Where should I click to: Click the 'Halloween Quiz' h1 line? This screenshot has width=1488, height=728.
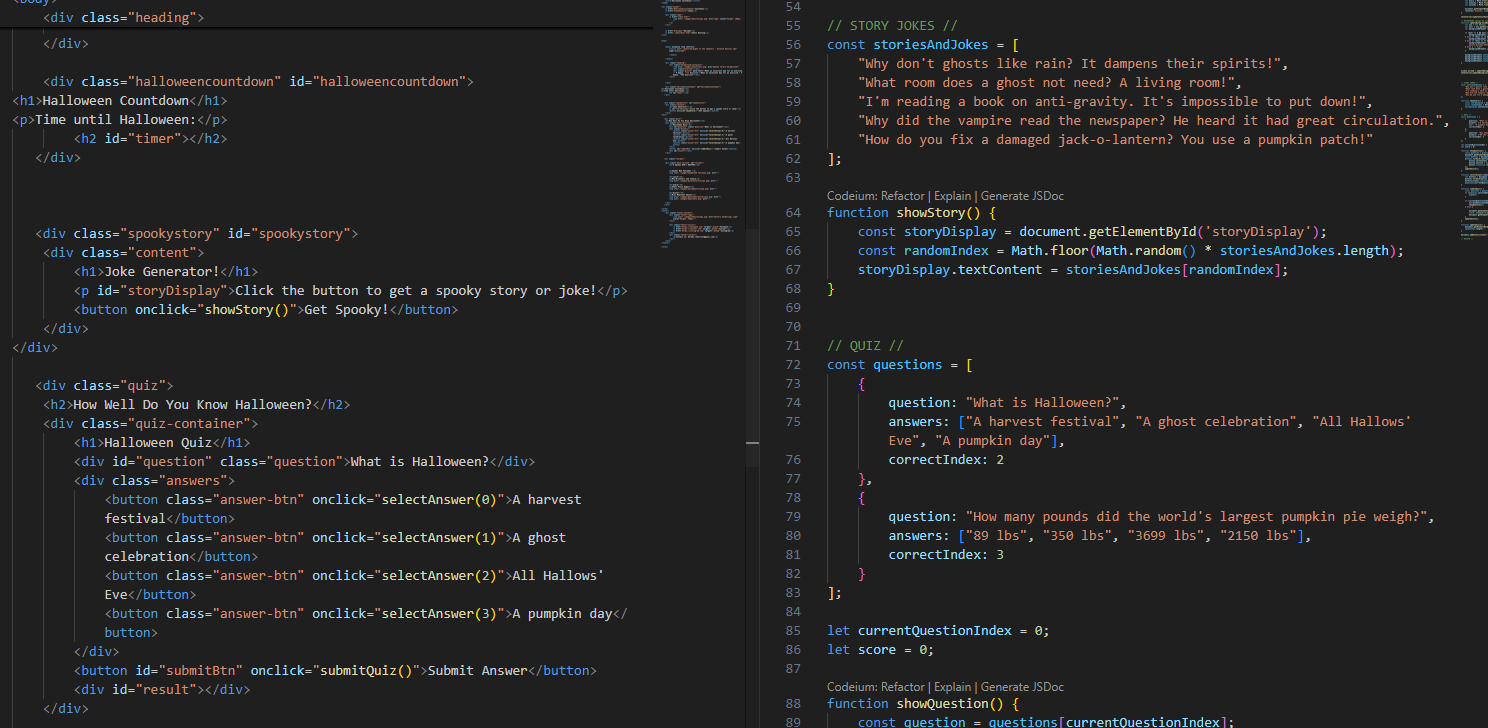coord(162,443)
